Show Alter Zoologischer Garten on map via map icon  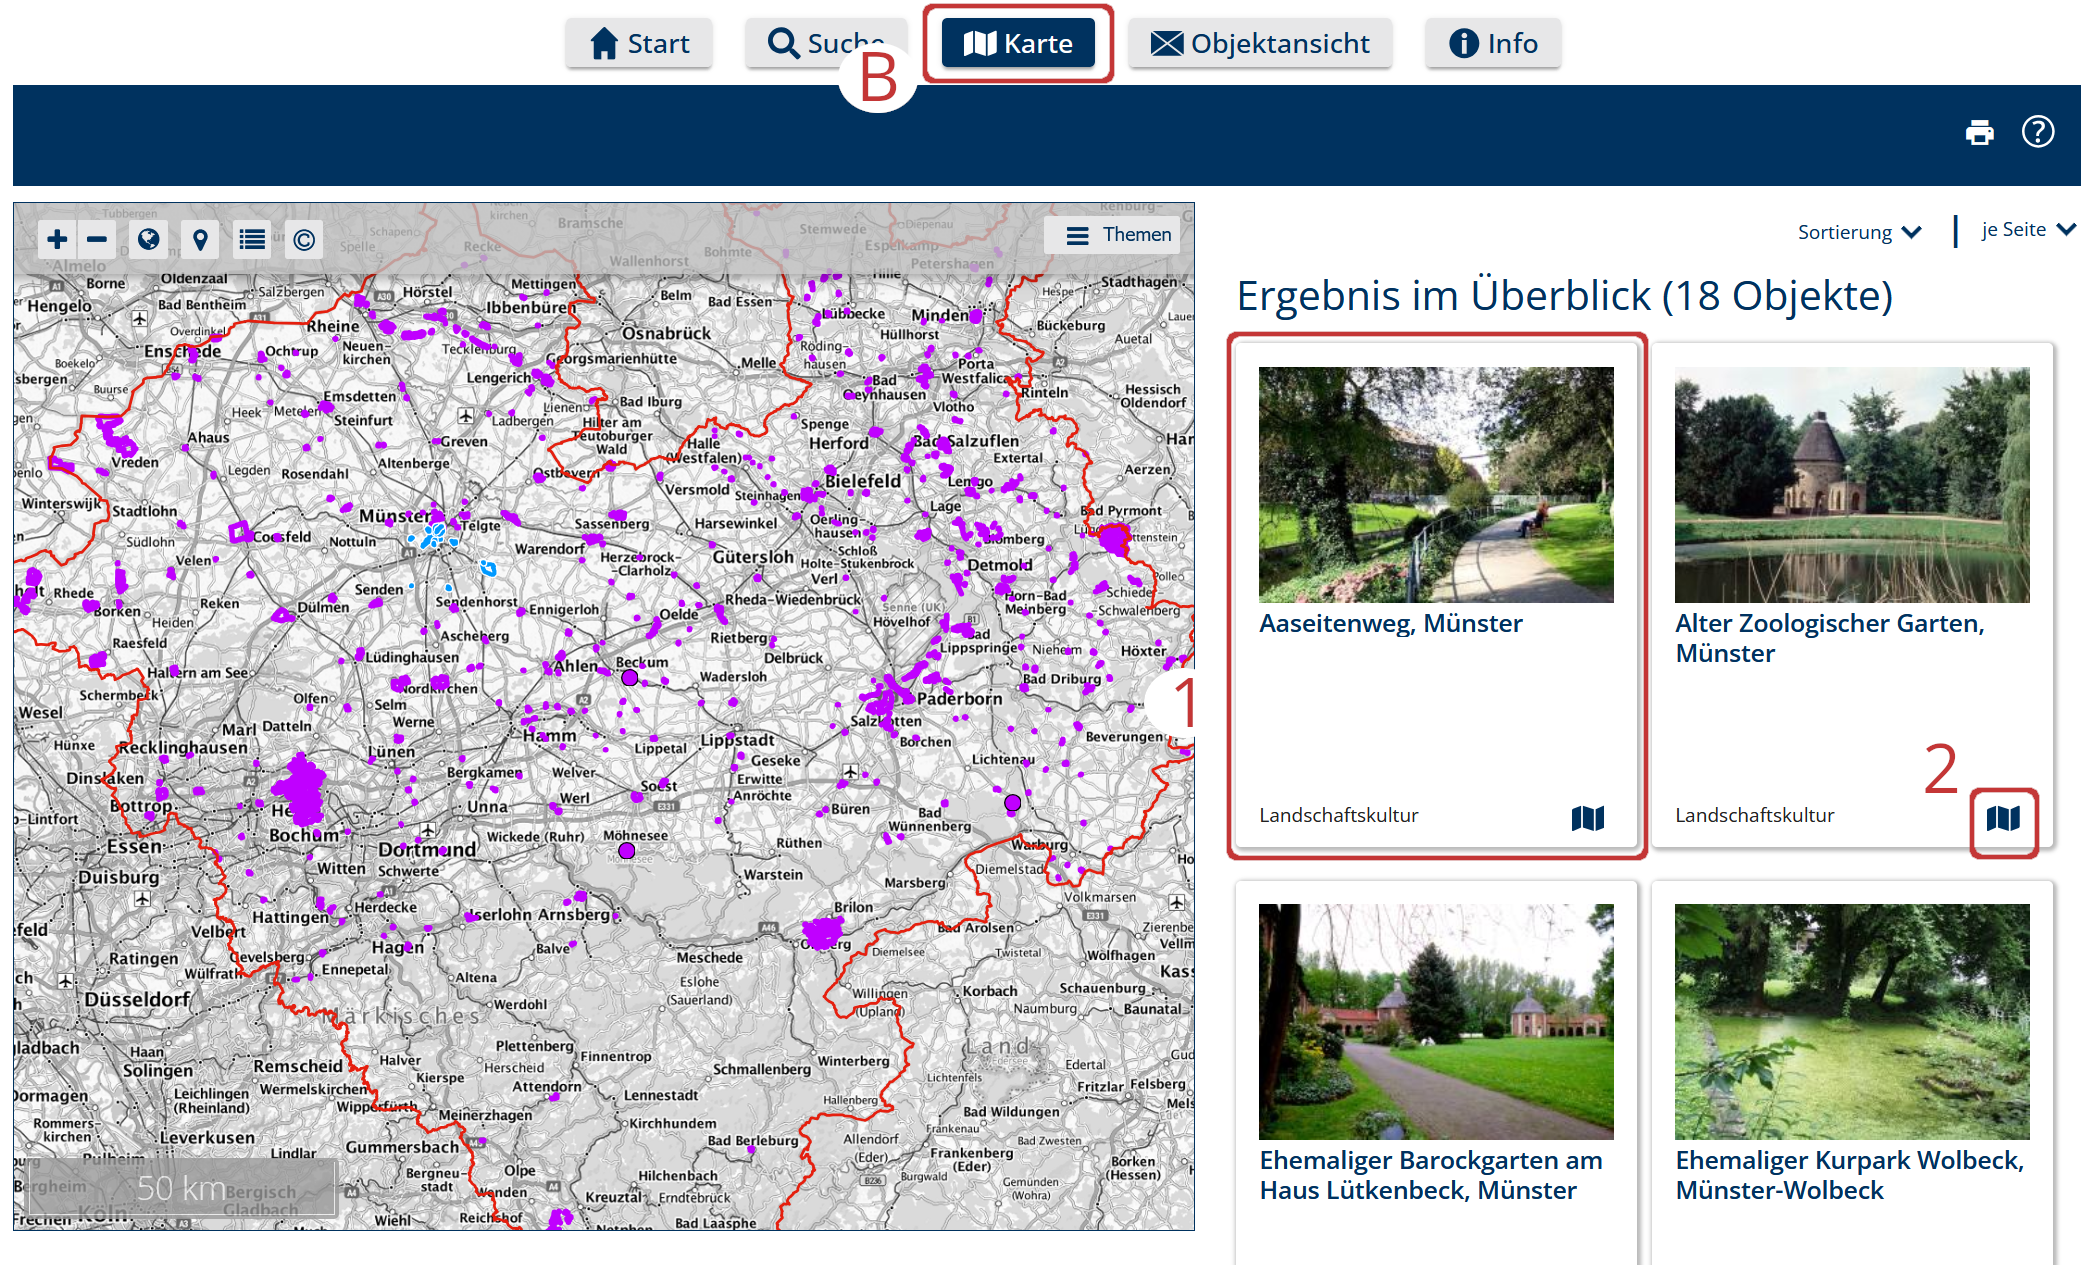pyautogui.click(x=2004, y=818)
